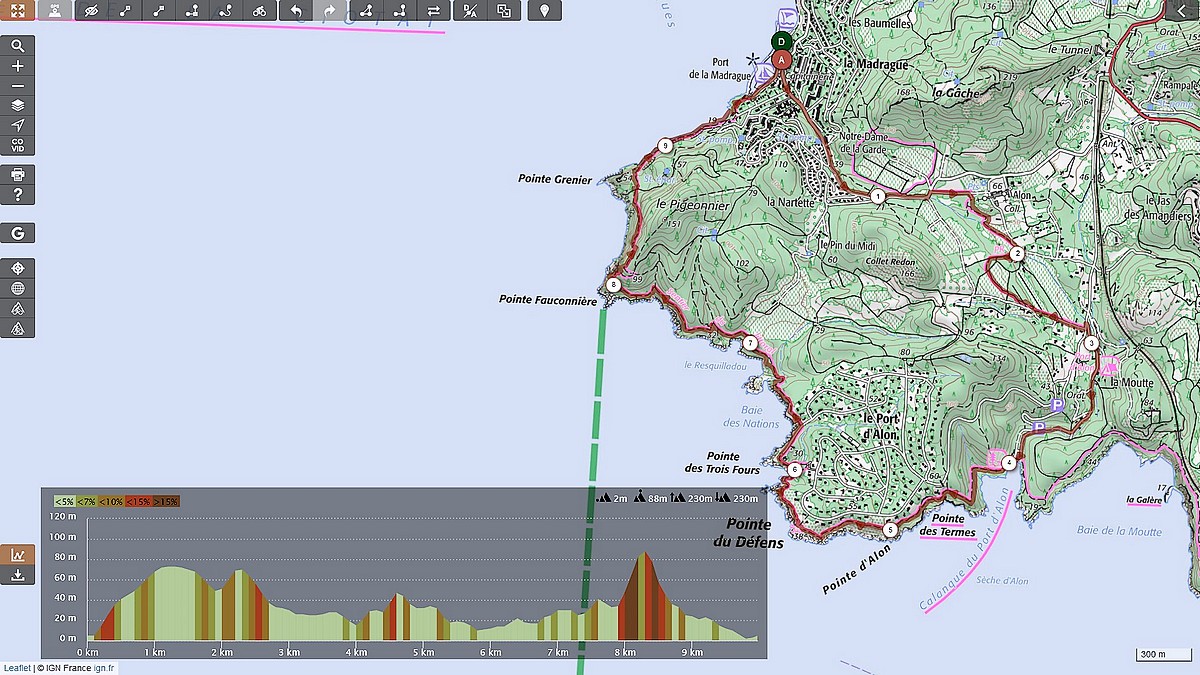Click the crosshair target button

pyautogui.click(x=18, y=268)
